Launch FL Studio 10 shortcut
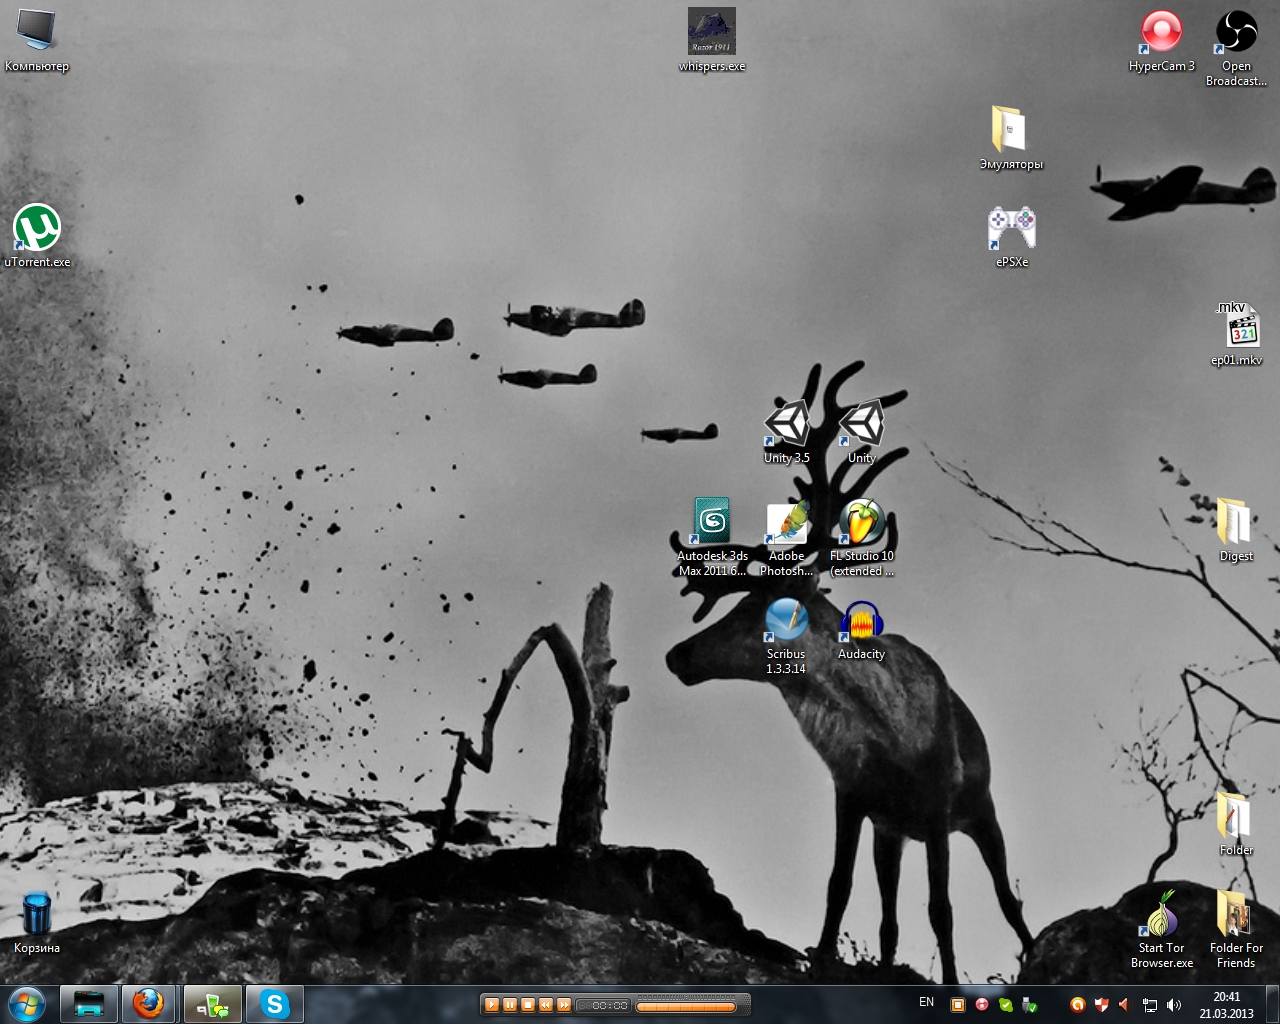 (x=861, y=525)
